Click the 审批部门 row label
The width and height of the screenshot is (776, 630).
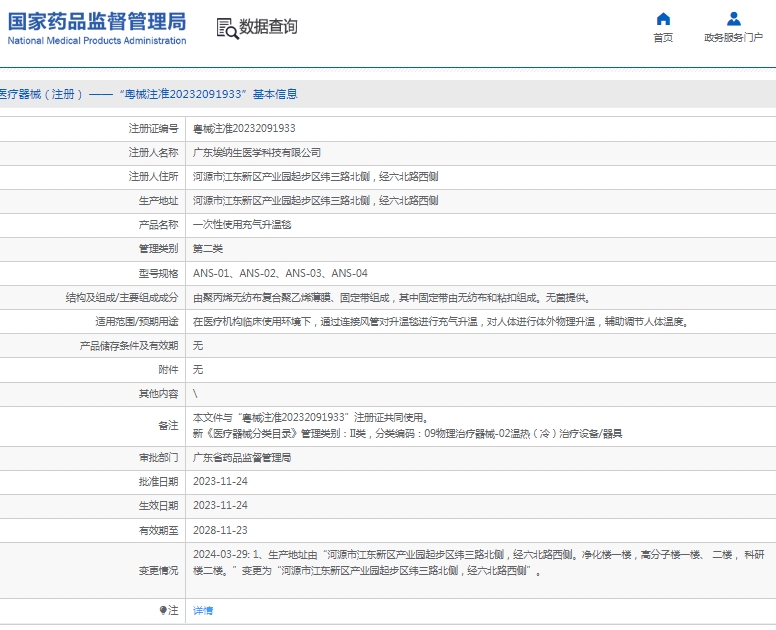click(158, 458)
